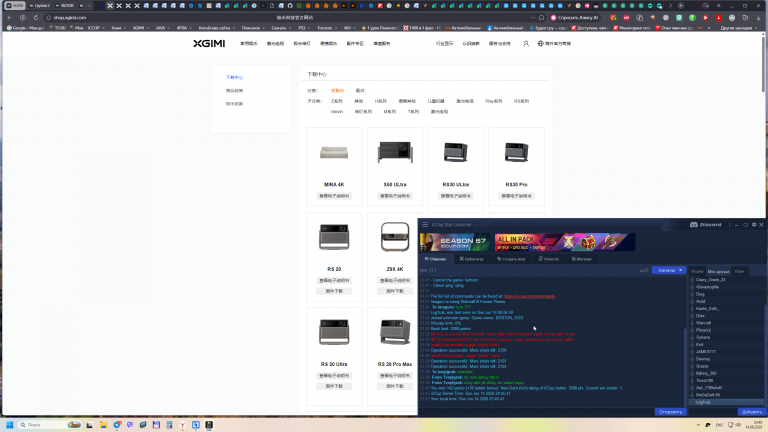Open Yandex Browser from the taskbar

pyautogui.click(x=182, y=425)
